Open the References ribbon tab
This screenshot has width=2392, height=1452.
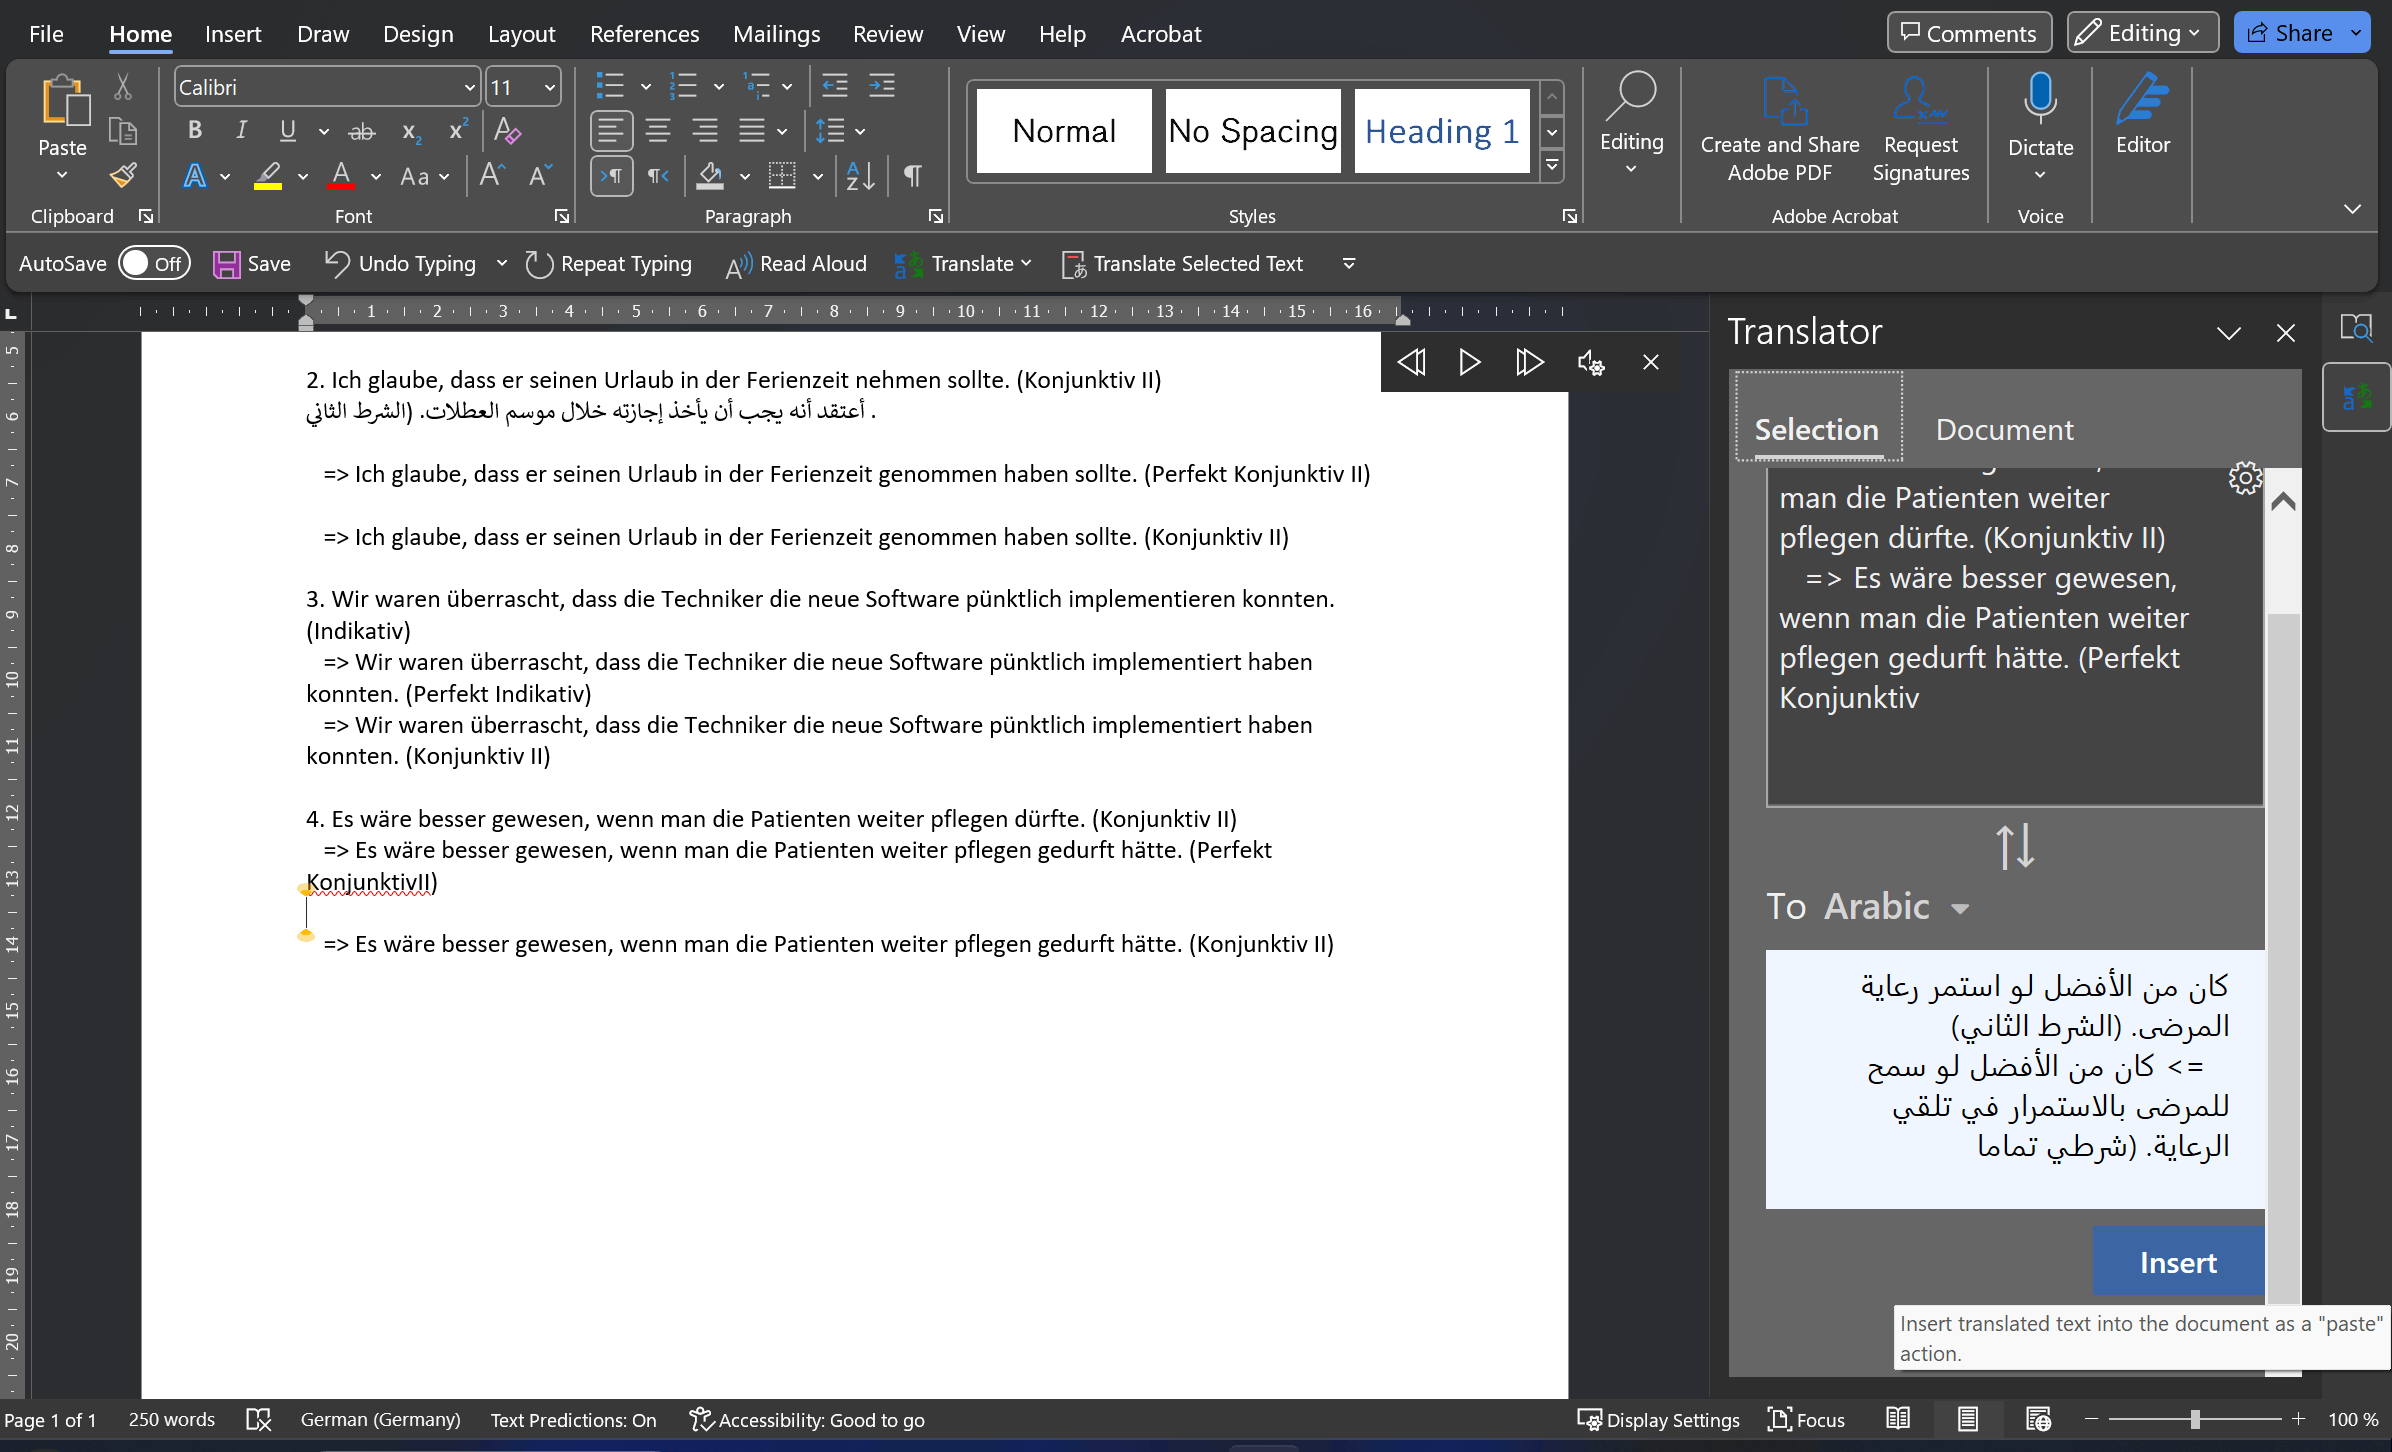click(644, 34)
